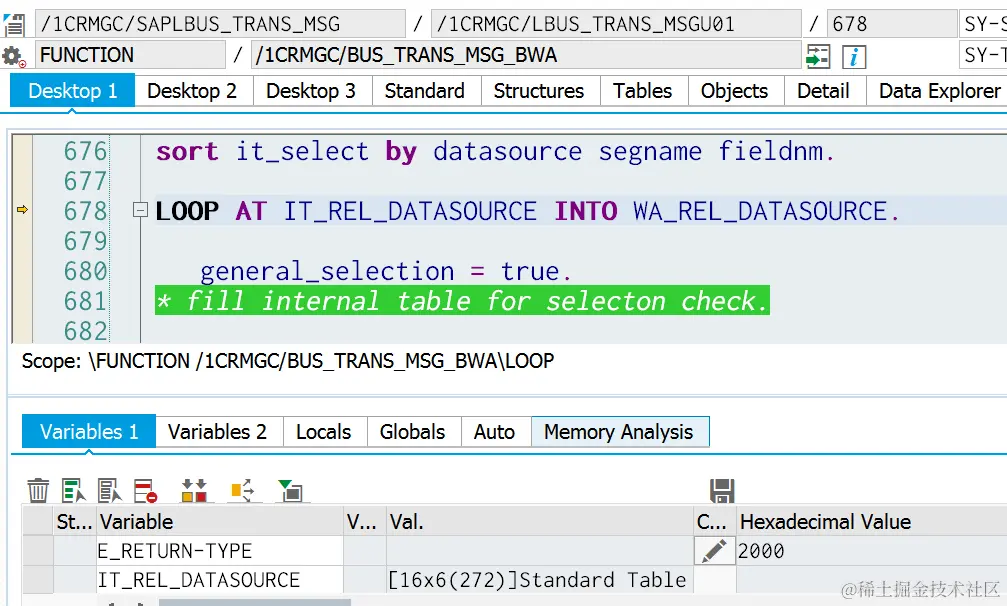Viewport: 1007px width, 606px height.
Task: Show the Globals tab
Action: (412, 431)
